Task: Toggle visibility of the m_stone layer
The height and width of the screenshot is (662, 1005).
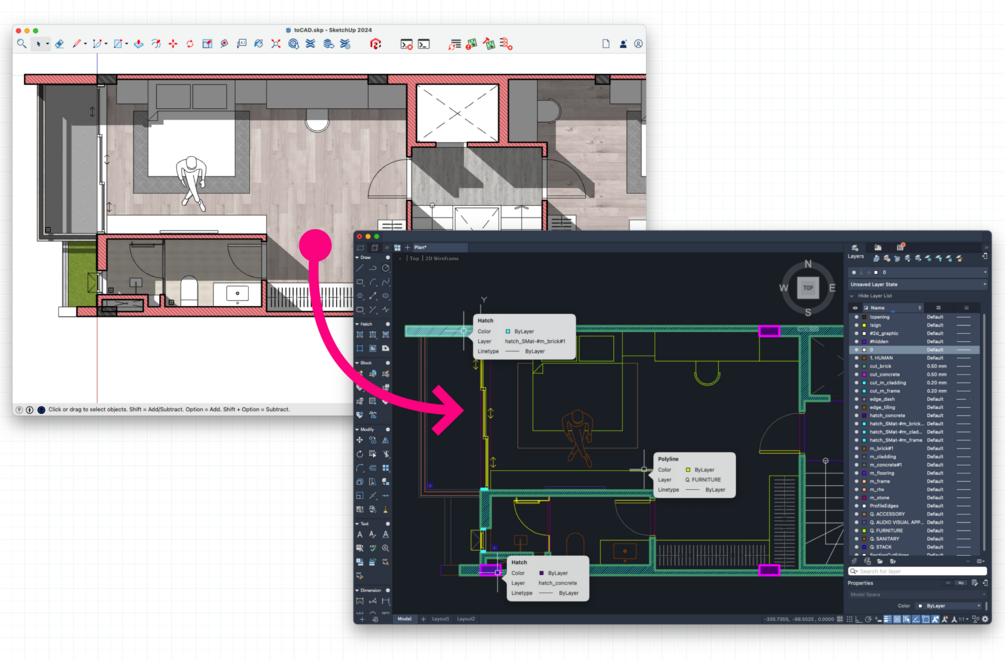Action: click(856, 497)
